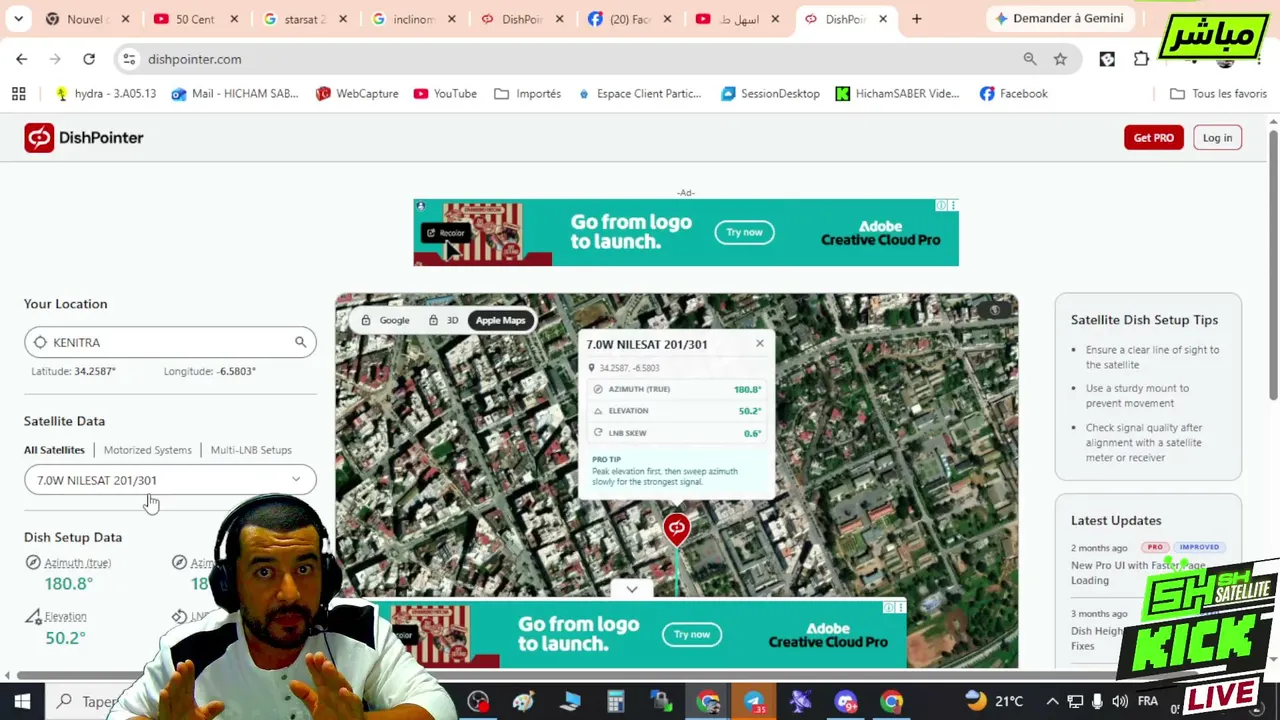Click the LNB Skew 0.6° row in popup
Screen dimensions: 1280x720
[x=676, y=433]
